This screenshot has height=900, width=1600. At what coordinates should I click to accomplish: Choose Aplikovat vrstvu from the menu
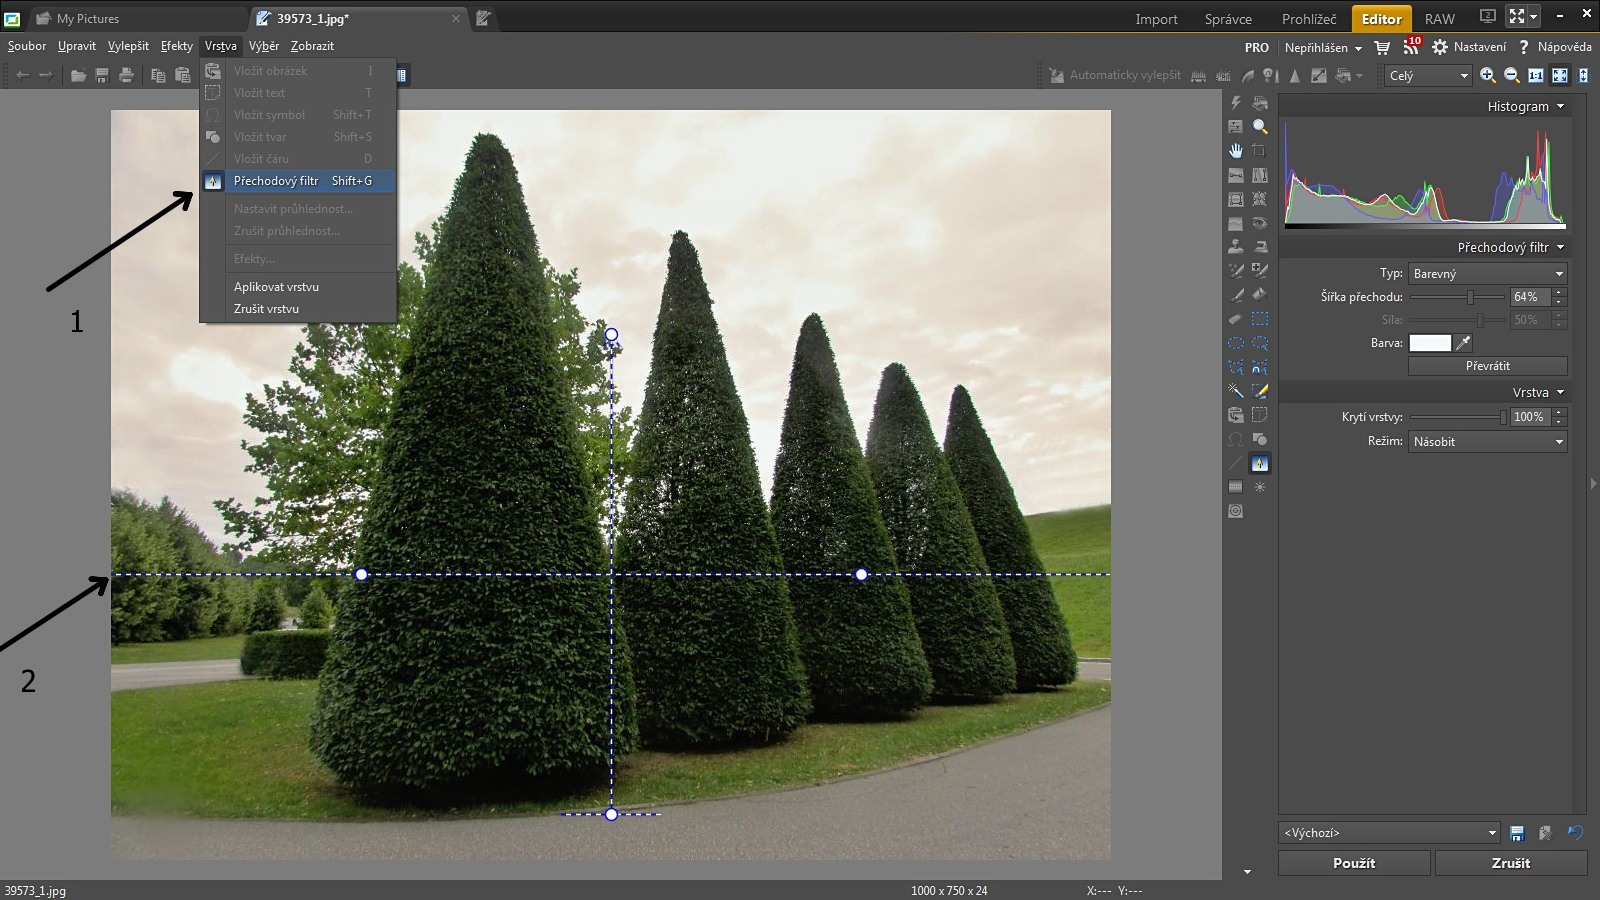tap(276, 287)
